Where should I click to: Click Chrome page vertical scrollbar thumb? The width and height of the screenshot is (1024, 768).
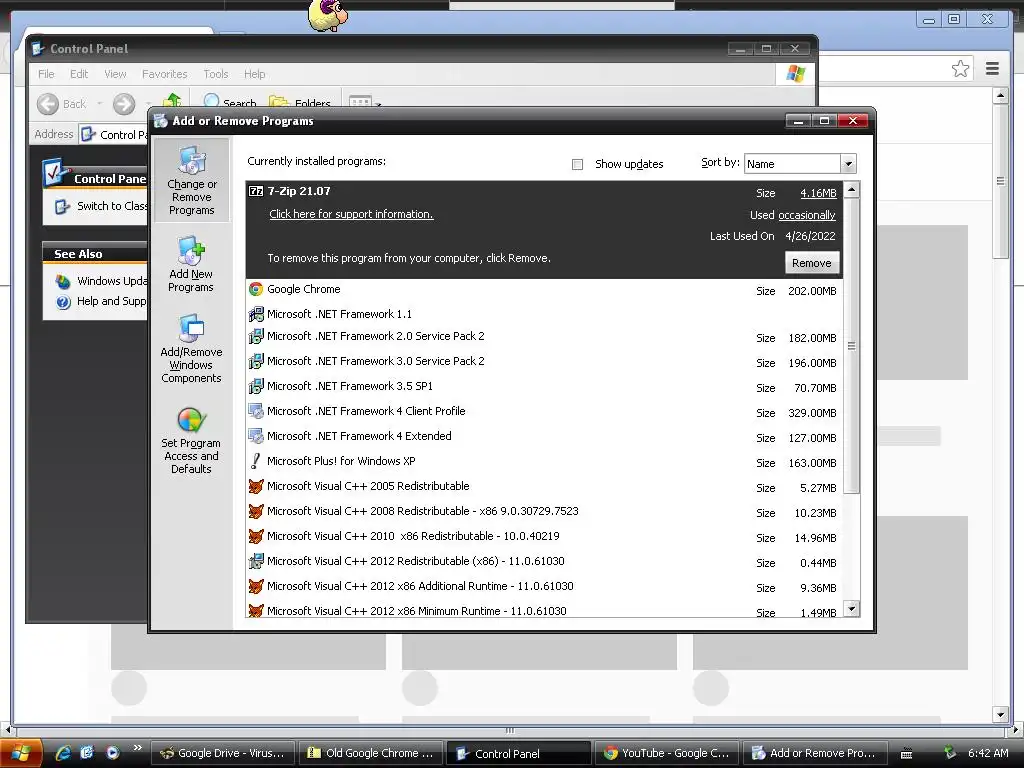(x=1000, y=181)
